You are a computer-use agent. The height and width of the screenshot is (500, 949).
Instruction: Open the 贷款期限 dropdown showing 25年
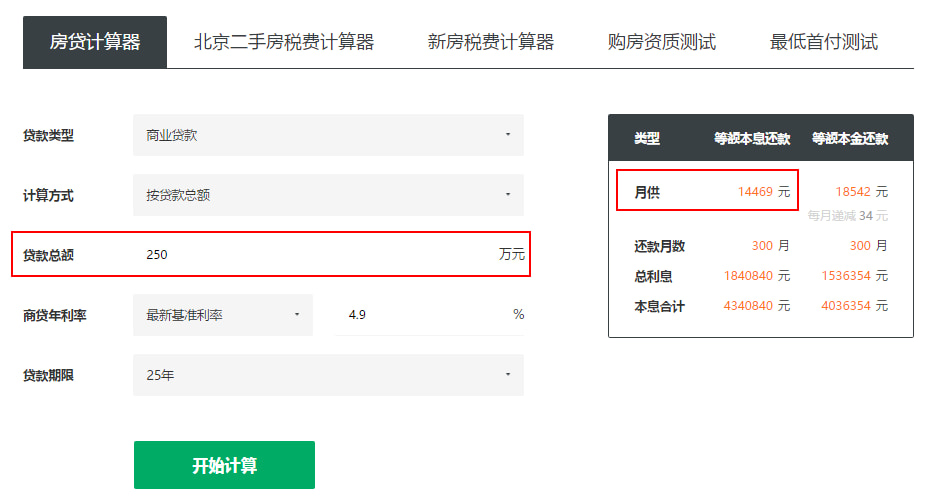click(328, 375)
